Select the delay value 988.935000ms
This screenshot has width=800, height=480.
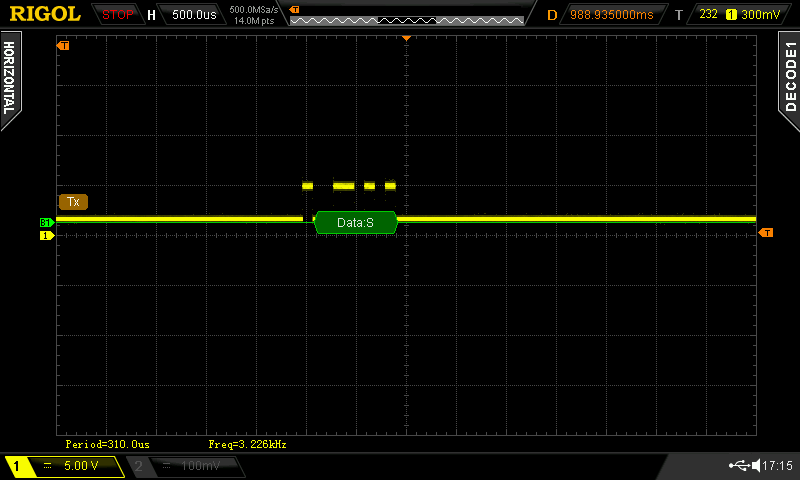click(611, 15)
